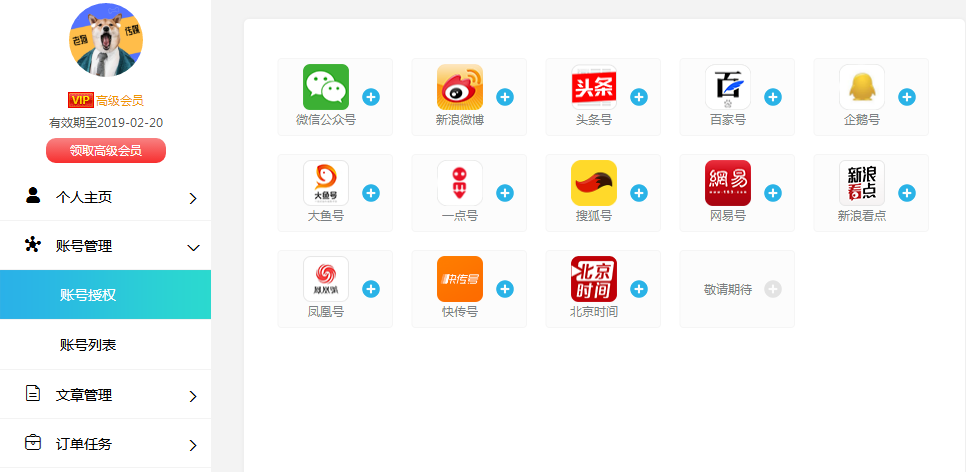Add a 头条号 account with plus button
This screenshot has width=966, height=472.
pos(639,97)
